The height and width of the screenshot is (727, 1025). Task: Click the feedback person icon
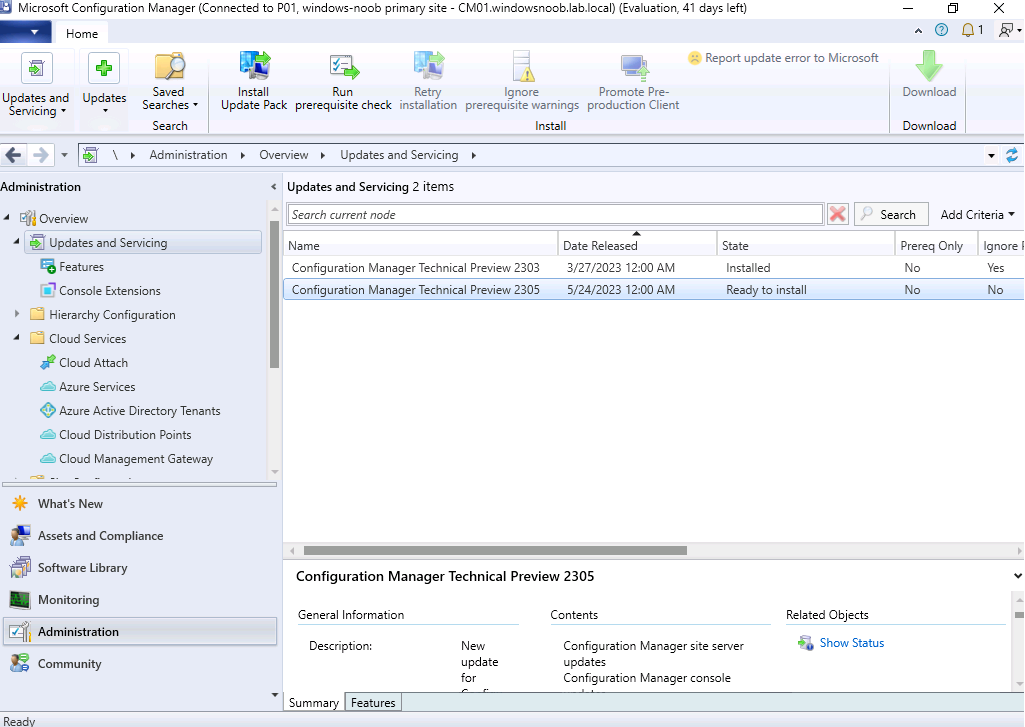point(1006,30)
